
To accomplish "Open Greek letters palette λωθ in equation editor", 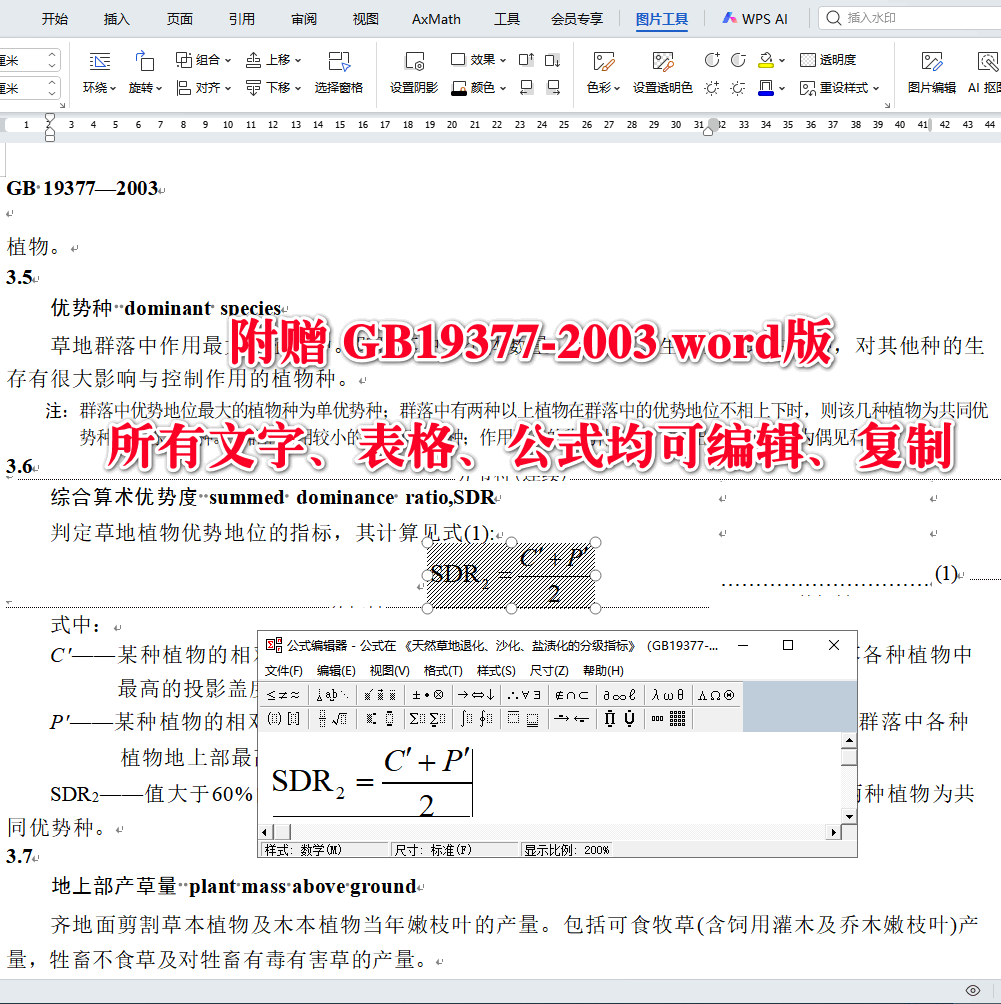I will [x=666, y=694].
